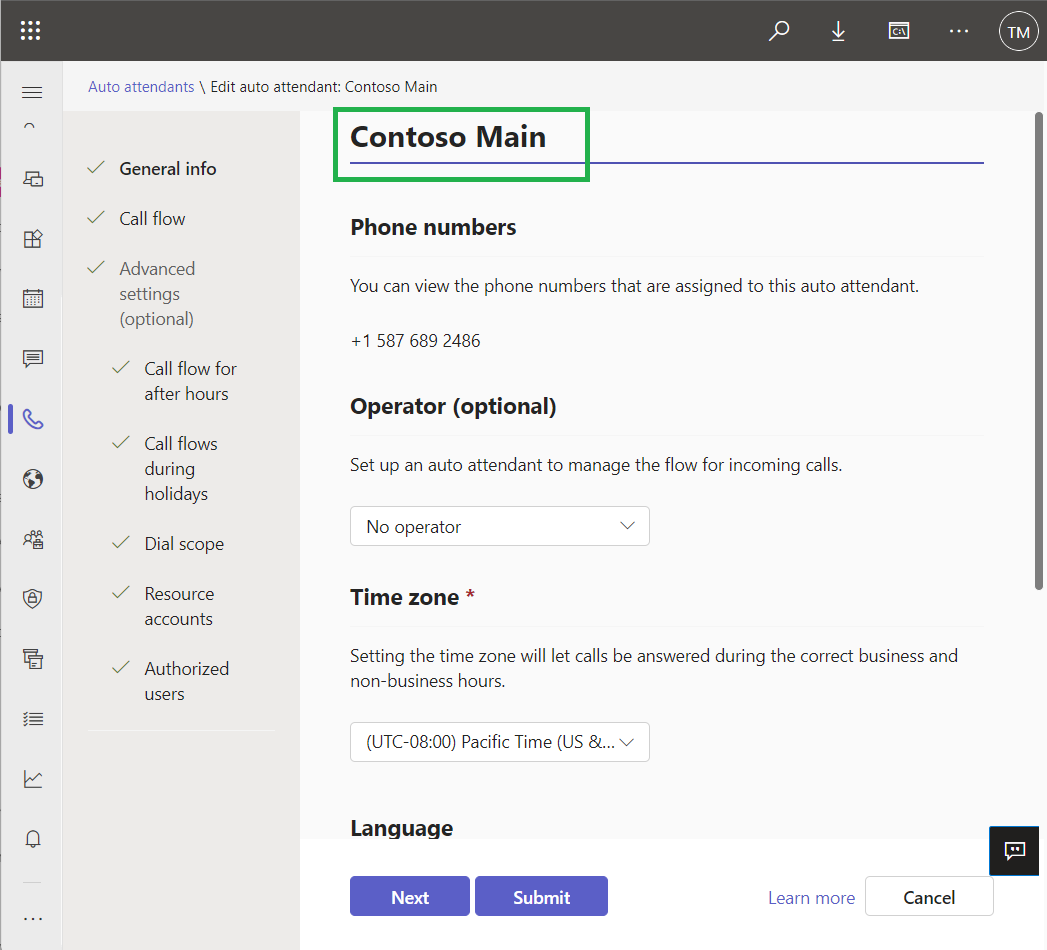
Task: Click the Auto attendants breadcrumb link
Action: (141, 87)
